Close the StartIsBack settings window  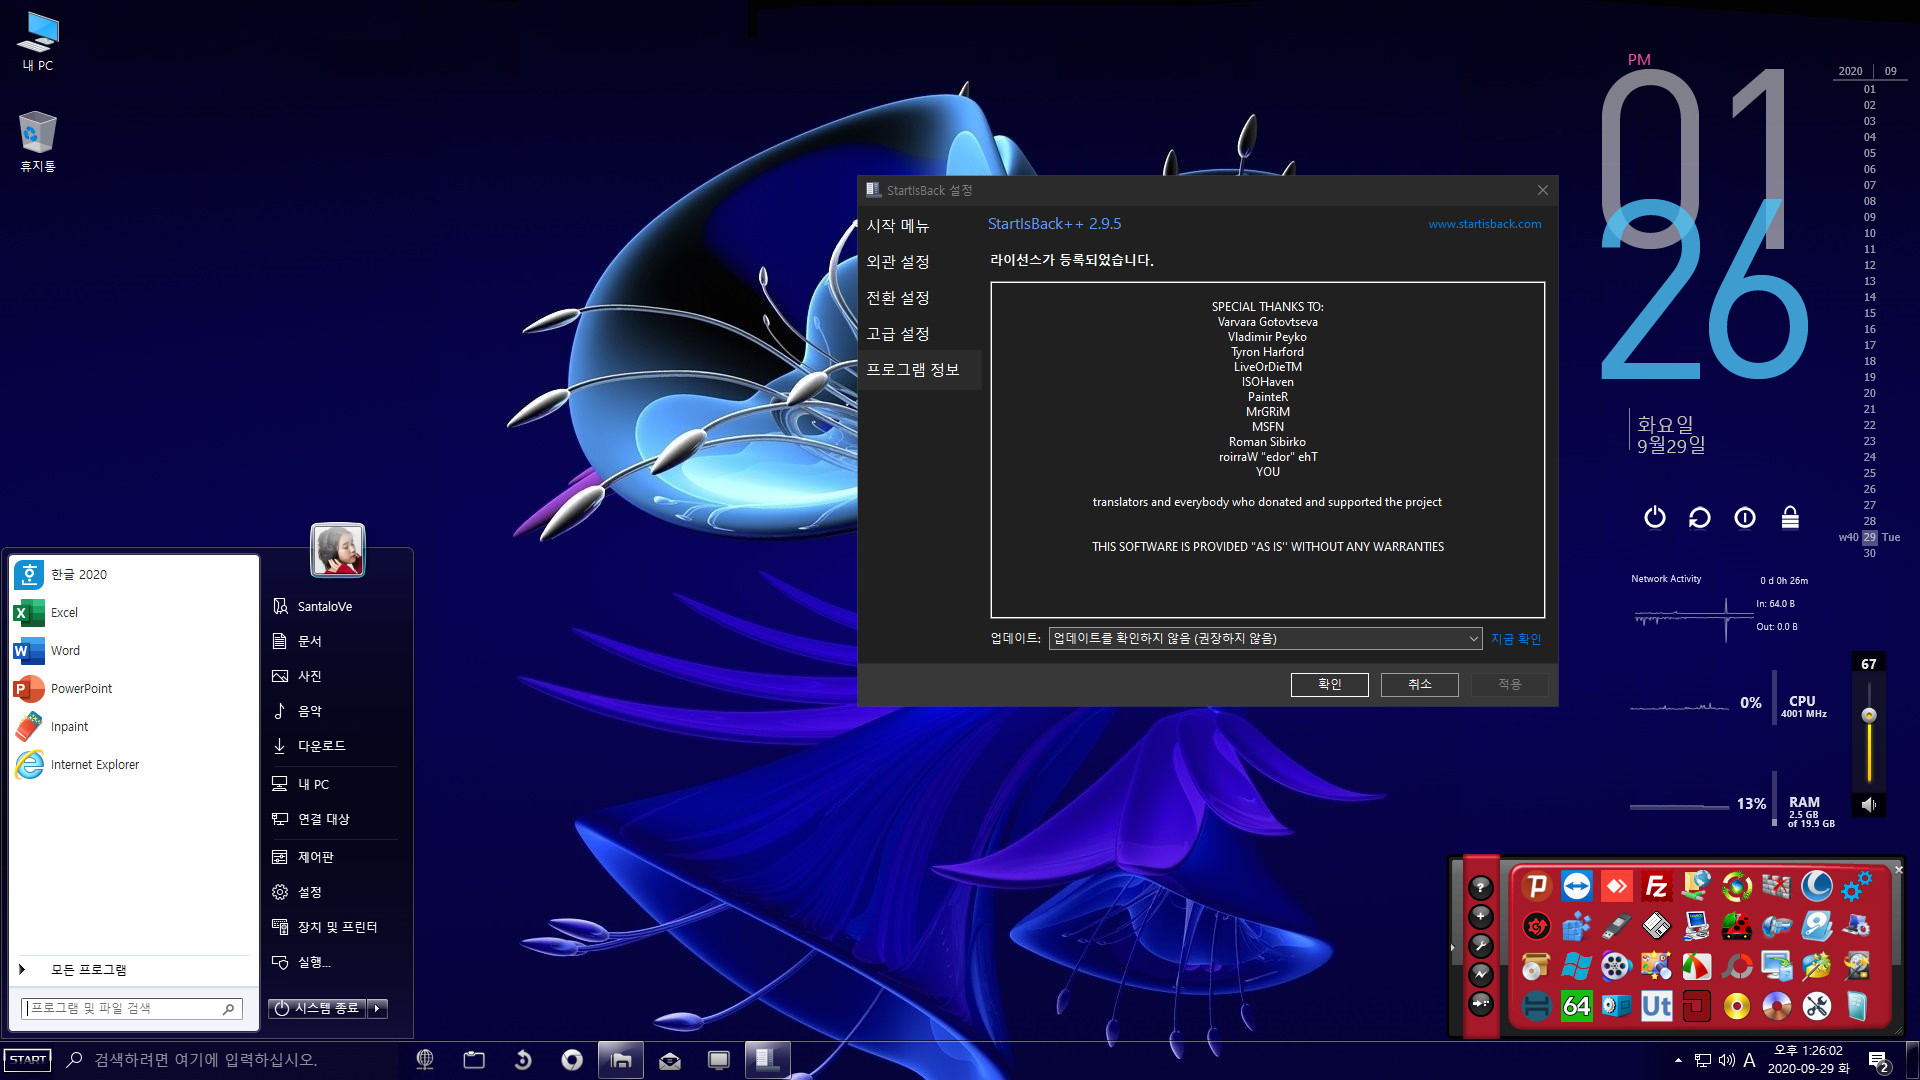click(1542, 190)
